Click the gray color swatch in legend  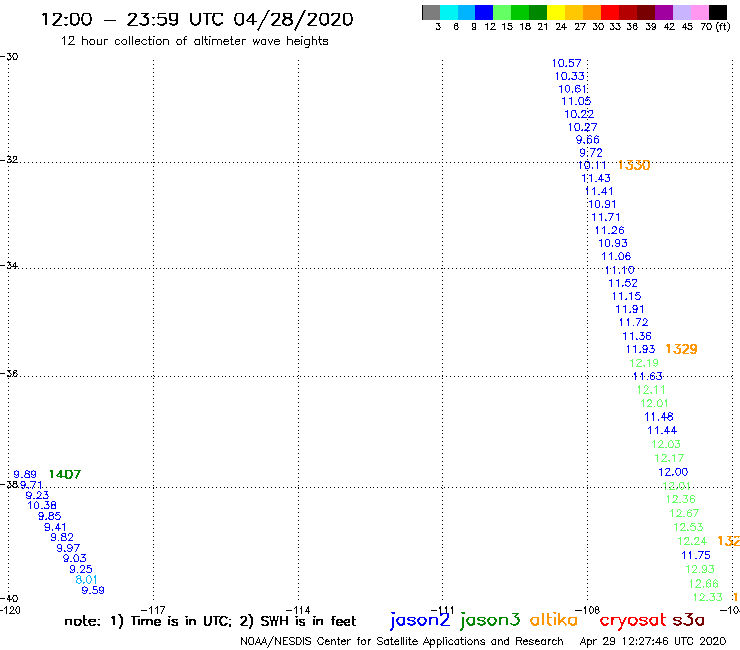point(431,12)
